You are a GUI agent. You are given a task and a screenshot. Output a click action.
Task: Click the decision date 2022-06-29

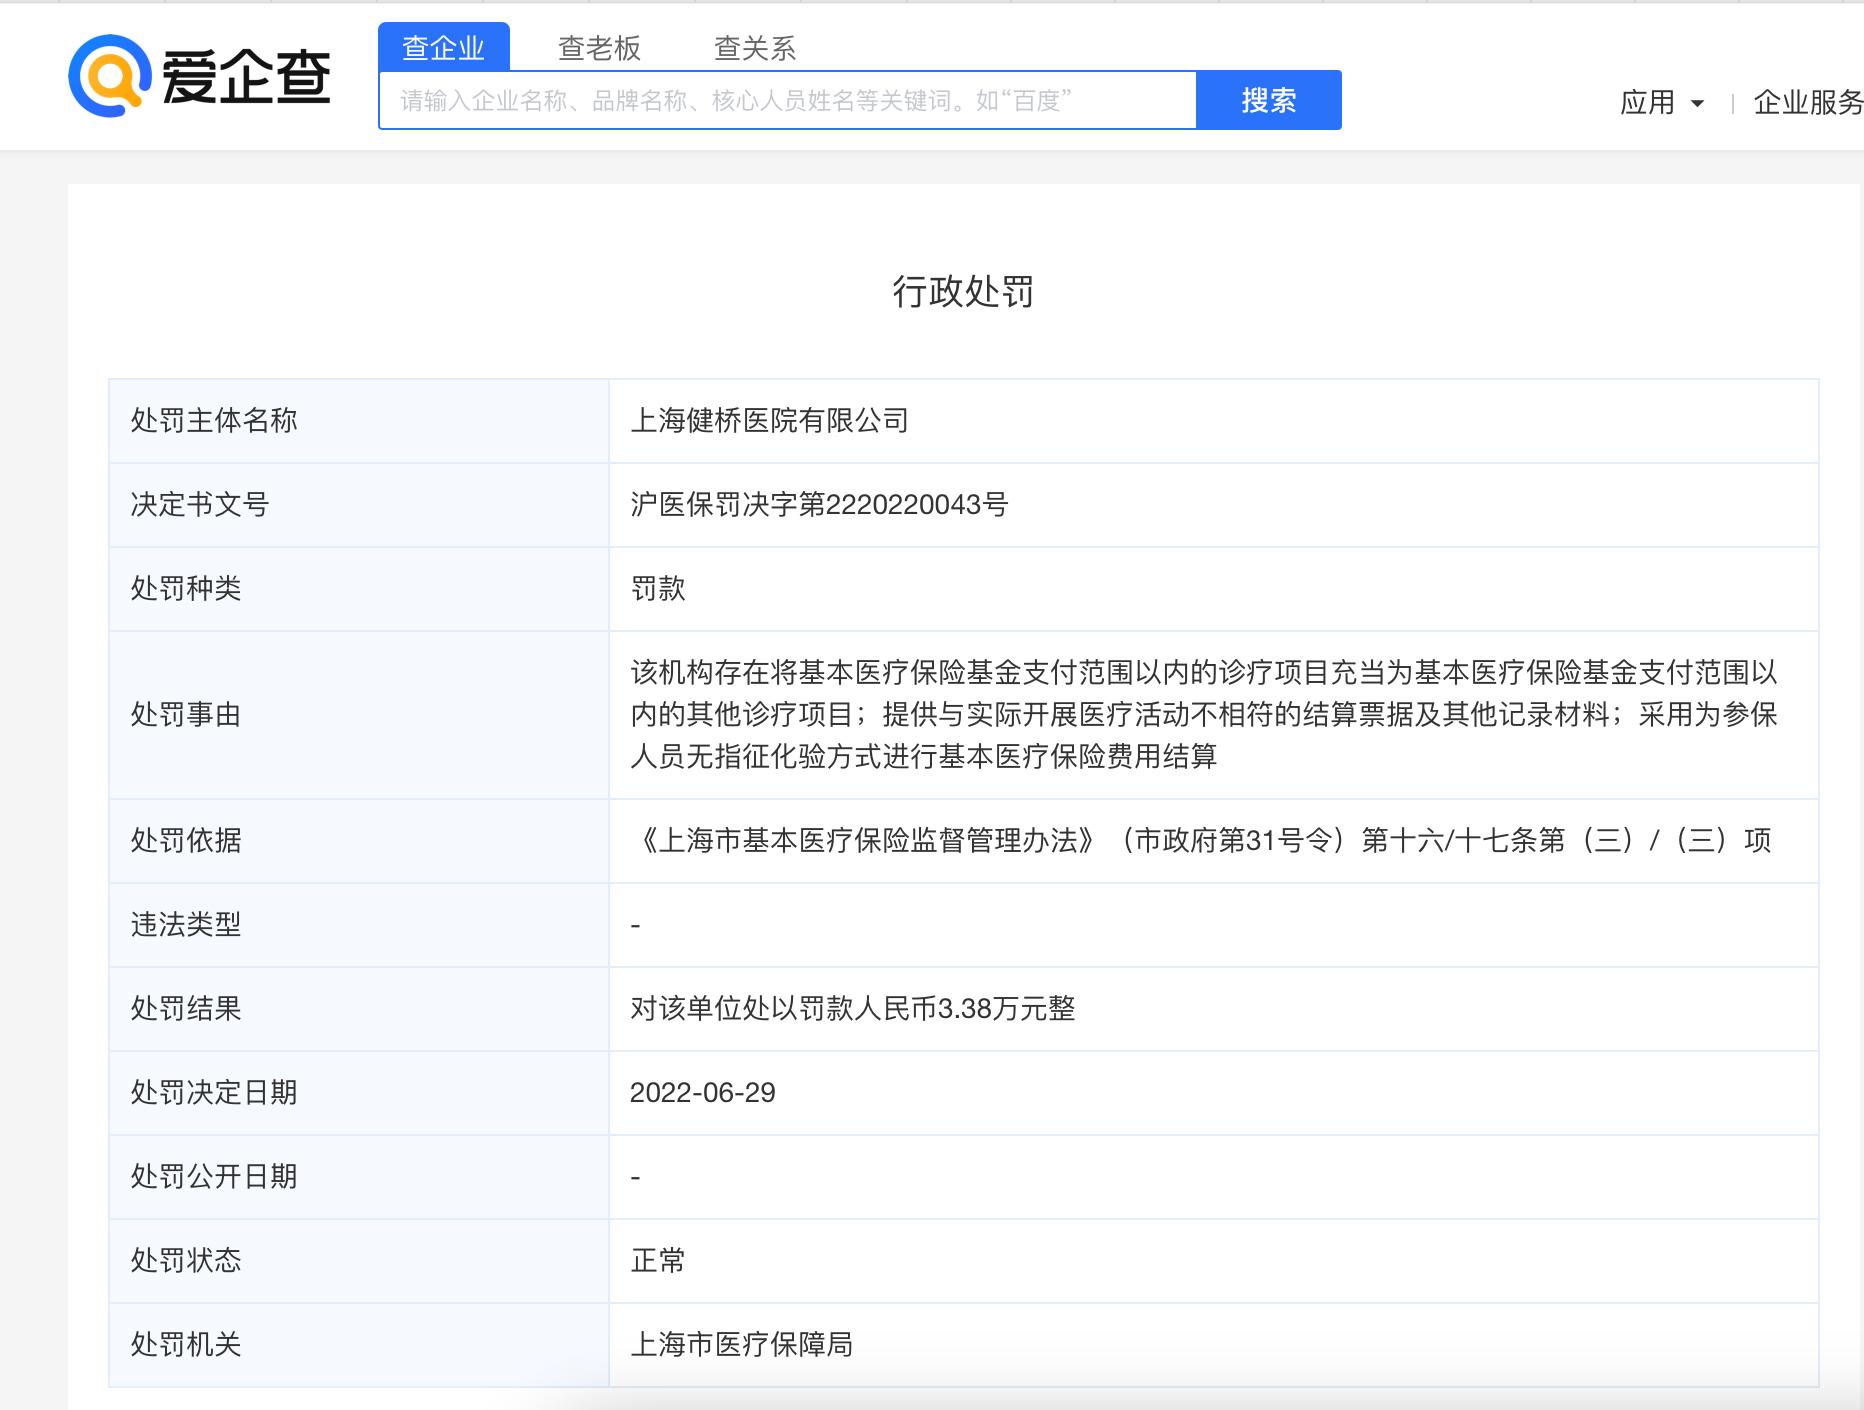(x=703, y=1092)
